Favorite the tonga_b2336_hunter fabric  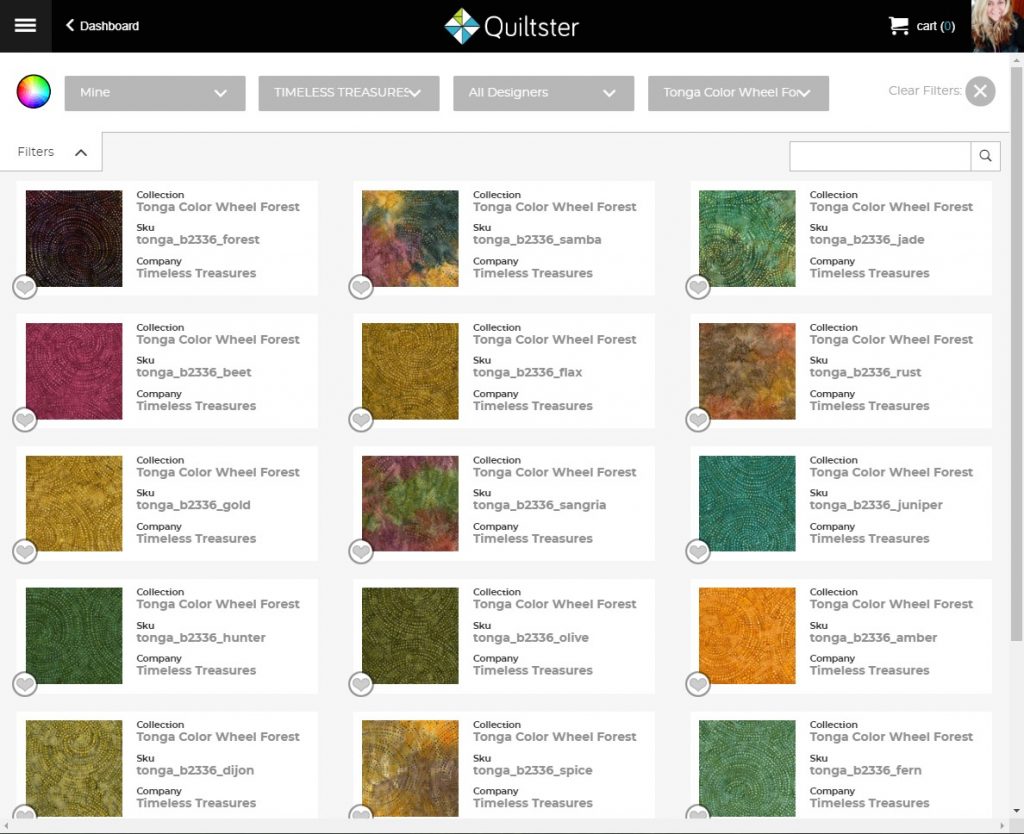click(x=25, y=684)
